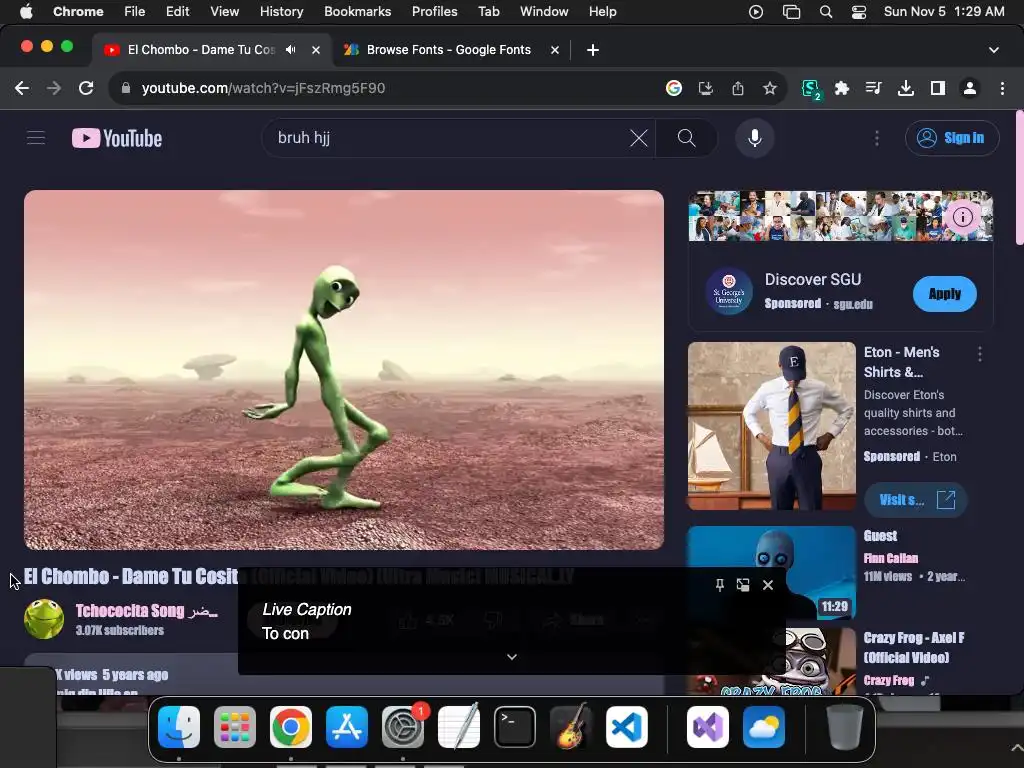
Task: Share this page from address bar
Action: 738,88
